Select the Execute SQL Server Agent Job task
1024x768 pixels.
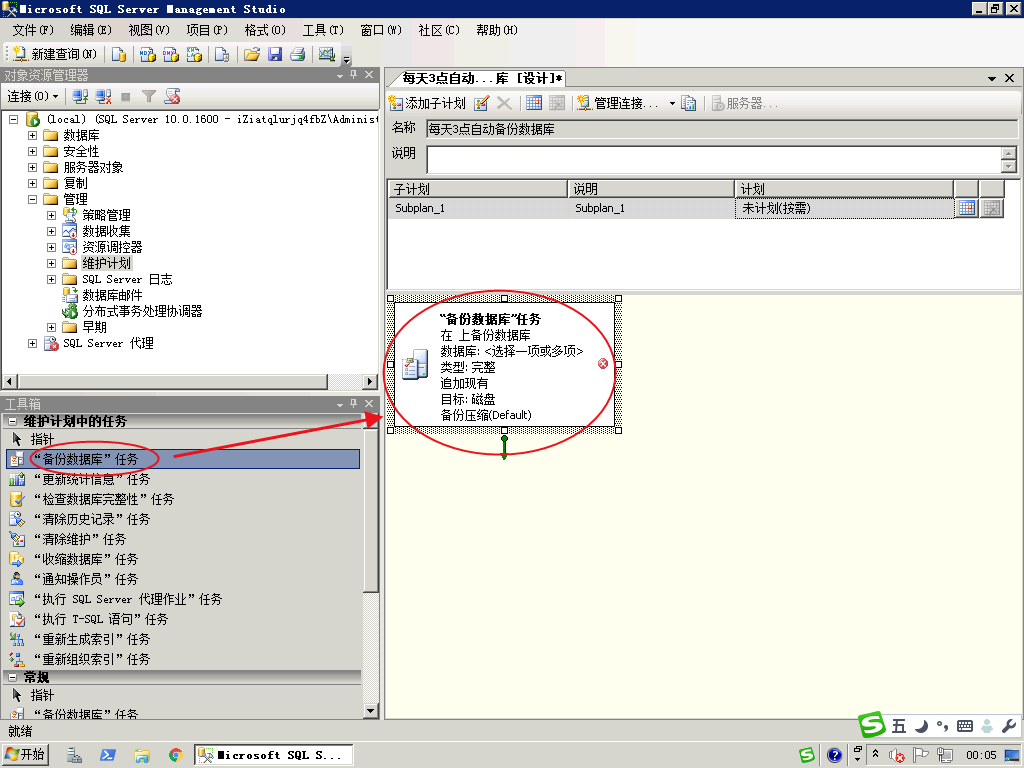click(183, 600)
